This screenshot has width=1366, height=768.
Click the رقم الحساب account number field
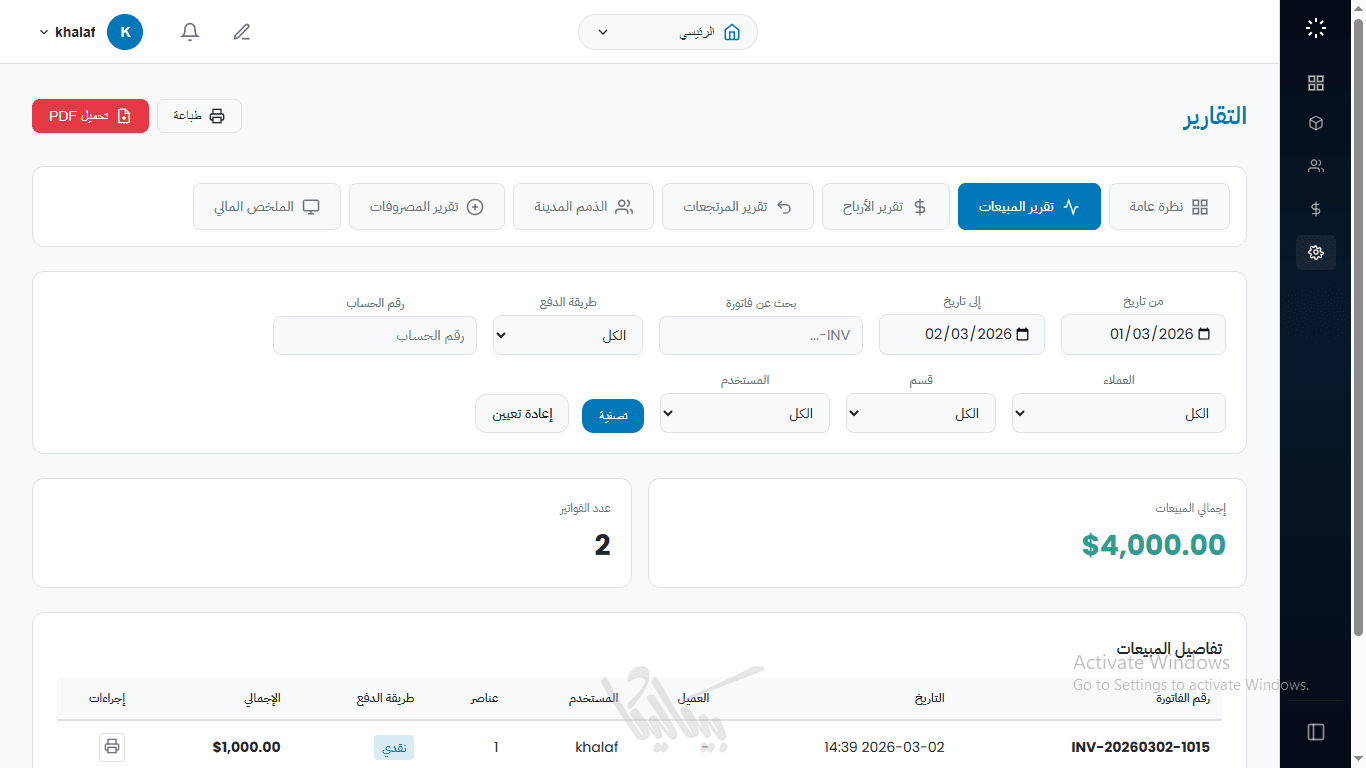[375, 336]
